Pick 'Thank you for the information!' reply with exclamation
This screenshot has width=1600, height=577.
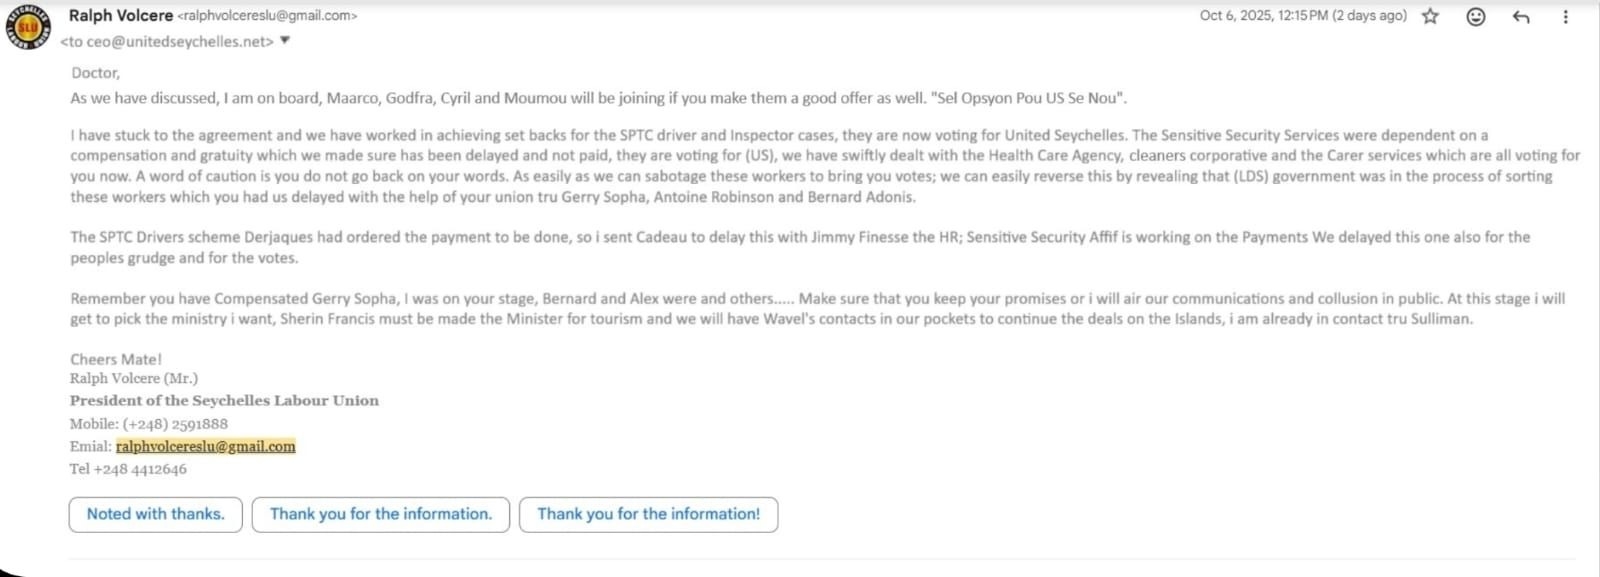coord(648,514)
